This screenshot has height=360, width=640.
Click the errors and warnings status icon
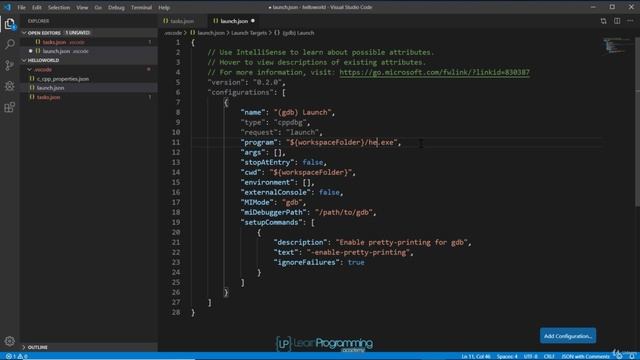pos(16,356)
